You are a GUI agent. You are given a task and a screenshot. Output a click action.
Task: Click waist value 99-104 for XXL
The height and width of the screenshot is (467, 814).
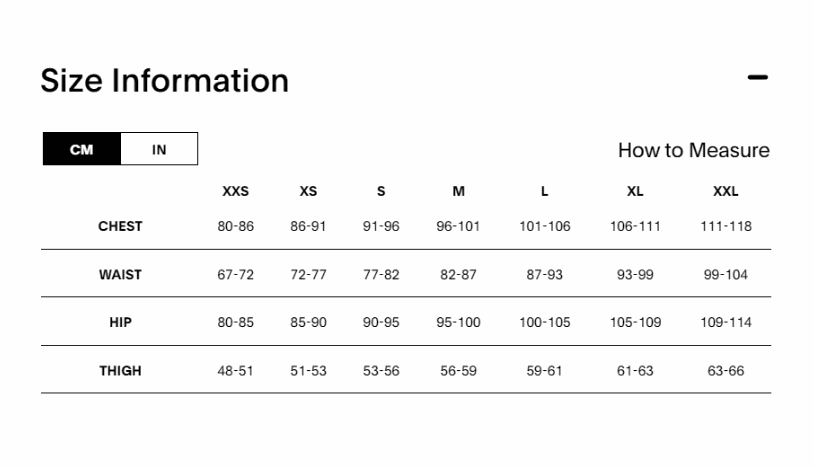726,274
